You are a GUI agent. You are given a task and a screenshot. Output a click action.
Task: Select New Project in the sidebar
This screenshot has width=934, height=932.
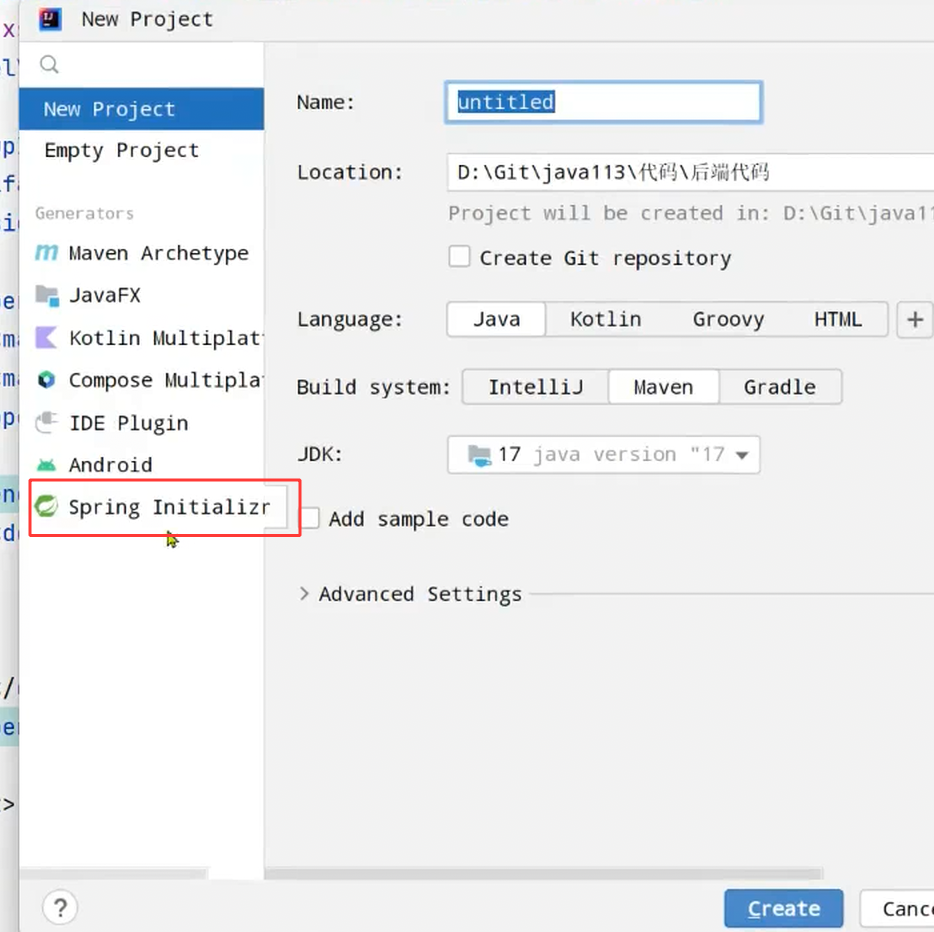coord(141,109)
